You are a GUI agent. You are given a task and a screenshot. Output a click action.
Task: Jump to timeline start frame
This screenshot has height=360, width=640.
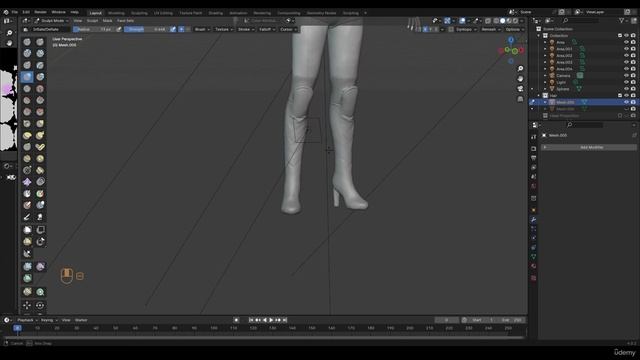point(251,320)
